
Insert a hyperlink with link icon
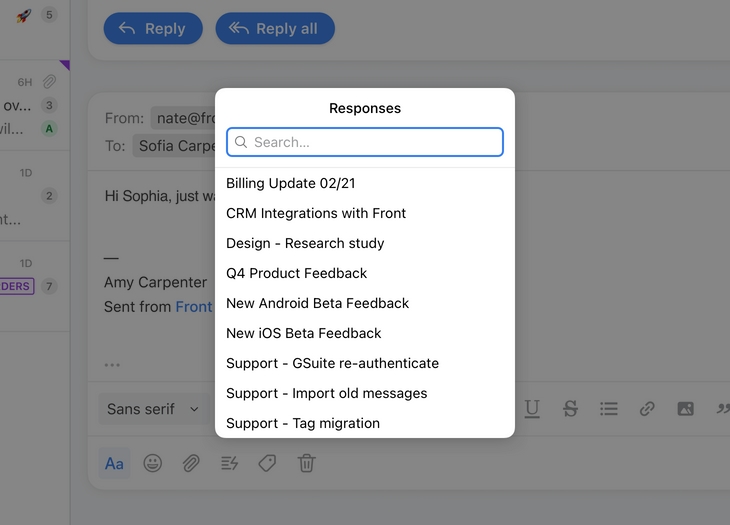647,408
